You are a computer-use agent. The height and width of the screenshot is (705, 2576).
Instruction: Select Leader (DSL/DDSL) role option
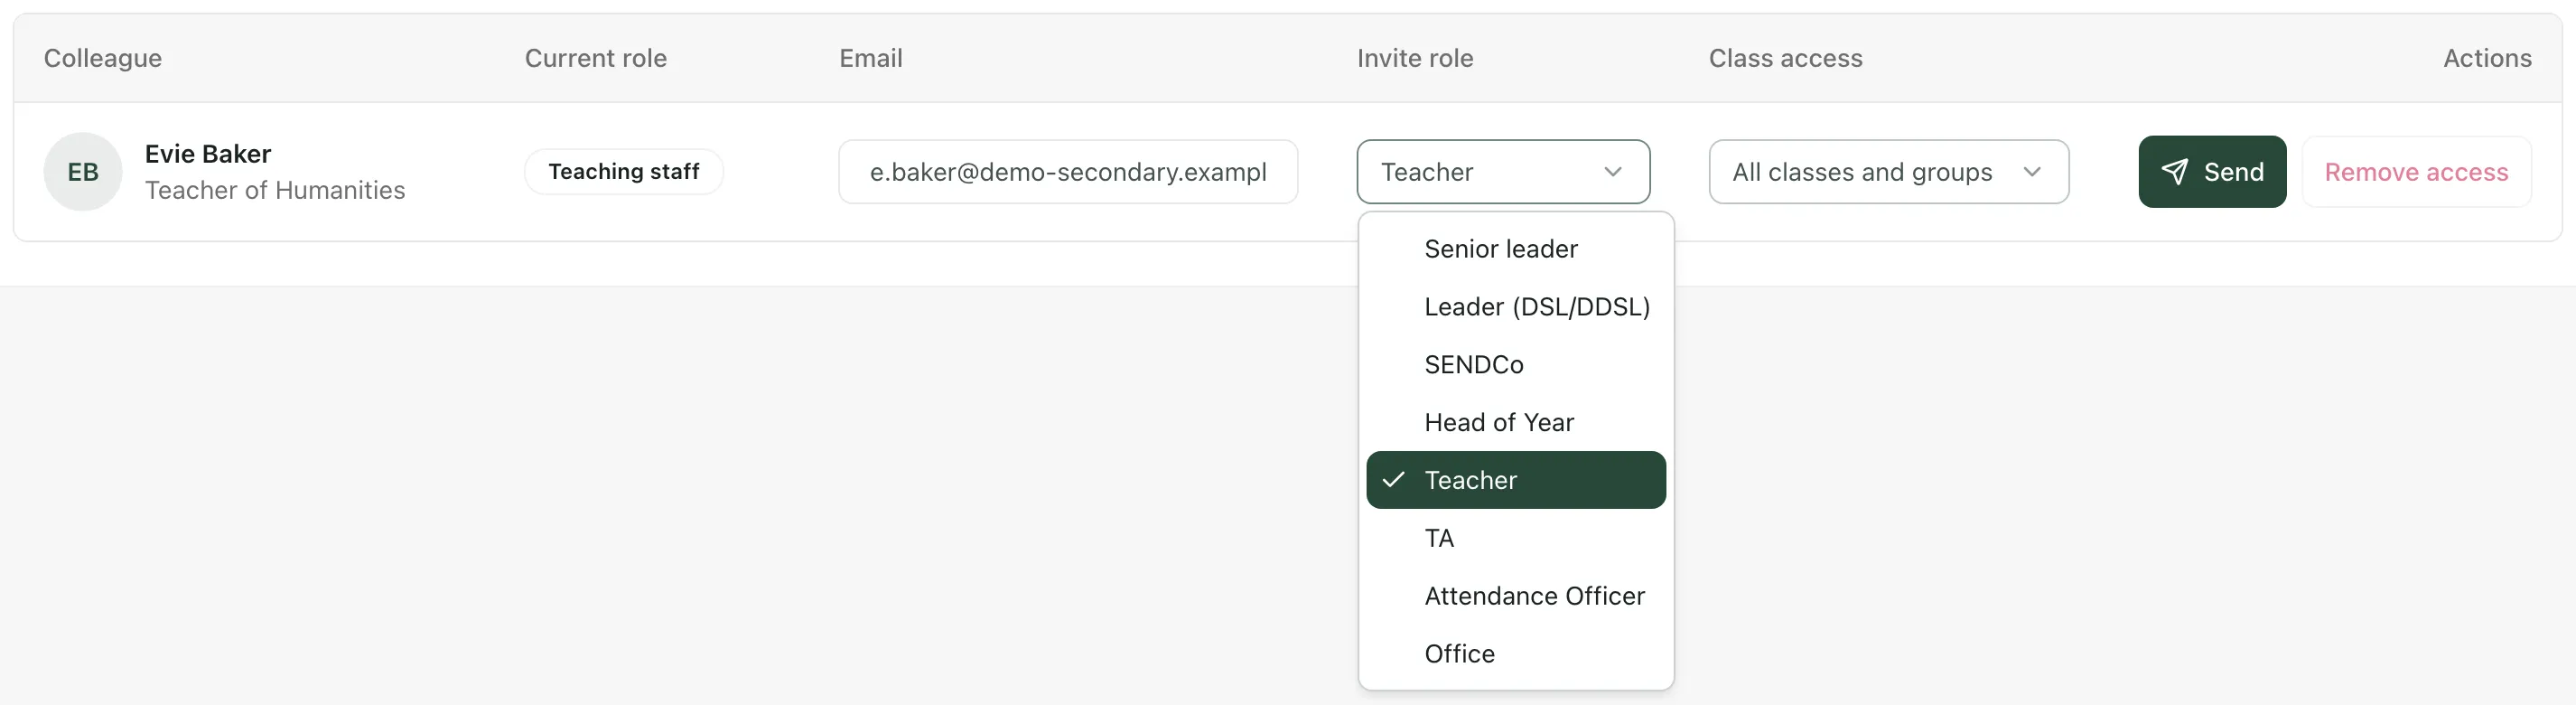click(x=1516, y=307)
